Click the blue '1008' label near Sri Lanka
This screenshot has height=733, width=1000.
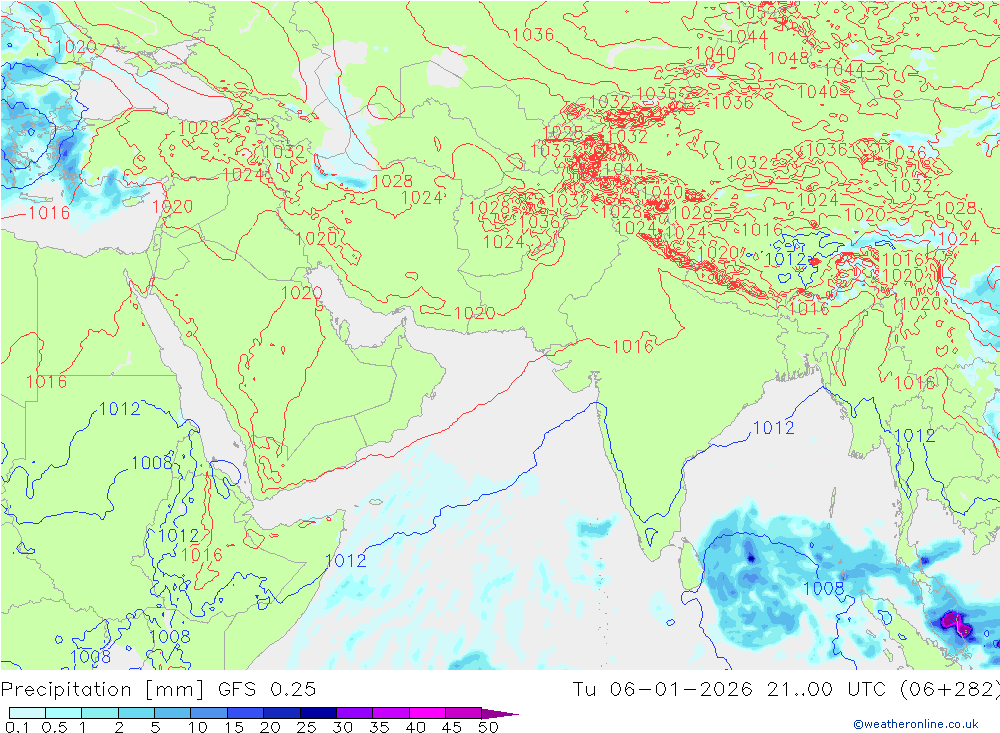(x=823, y=588)
